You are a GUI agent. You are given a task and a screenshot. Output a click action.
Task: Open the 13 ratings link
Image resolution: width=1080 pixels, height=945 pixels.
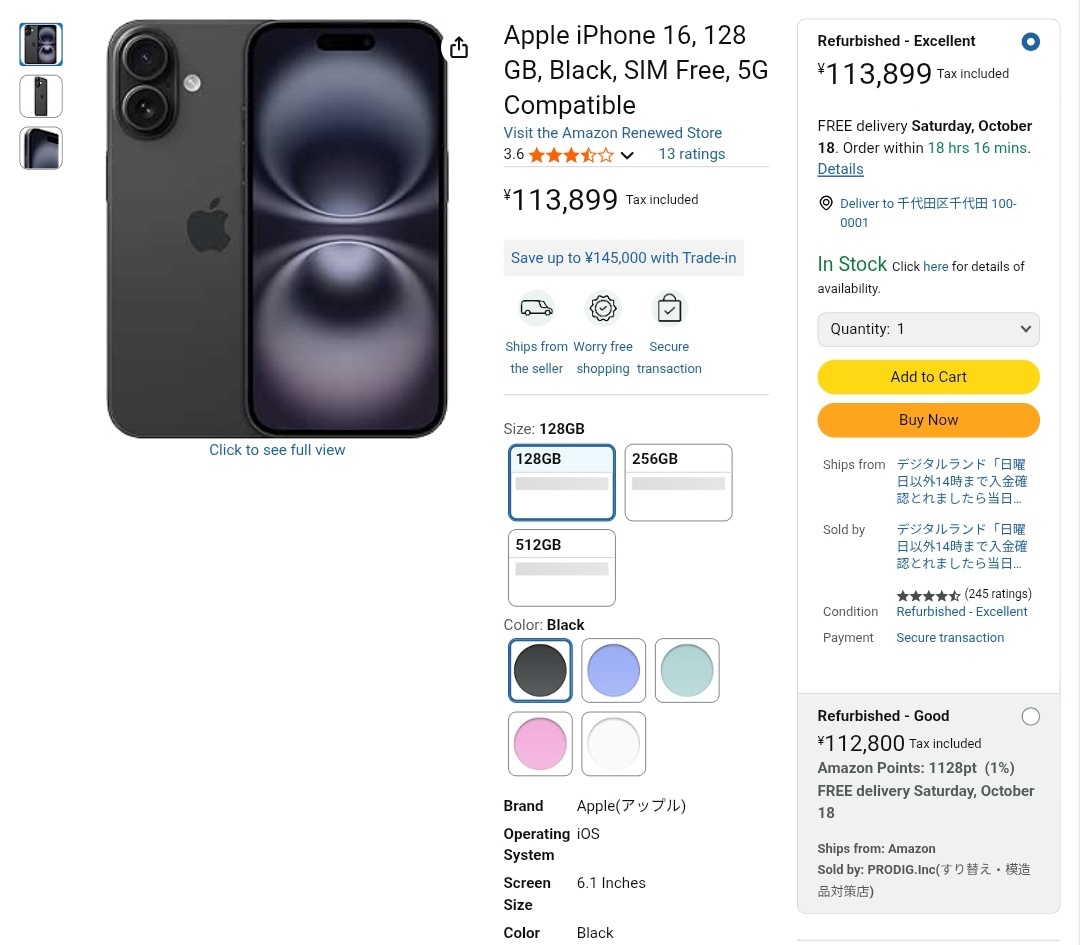point(691,154)
